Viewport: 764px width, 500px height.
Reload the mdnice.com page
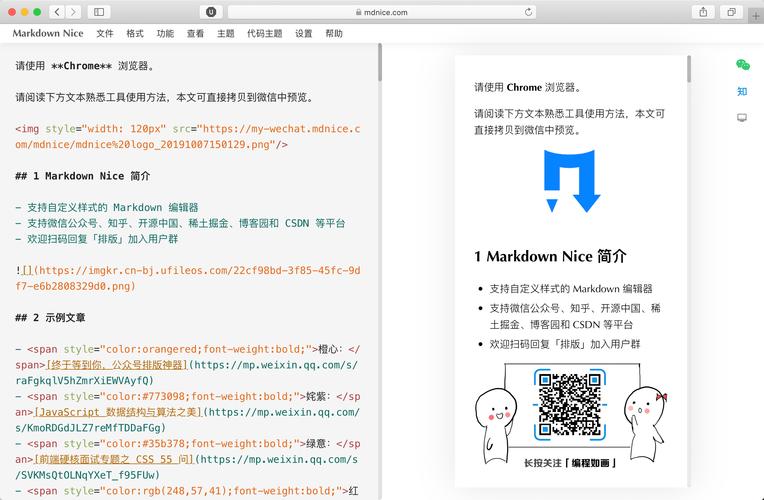528,12
